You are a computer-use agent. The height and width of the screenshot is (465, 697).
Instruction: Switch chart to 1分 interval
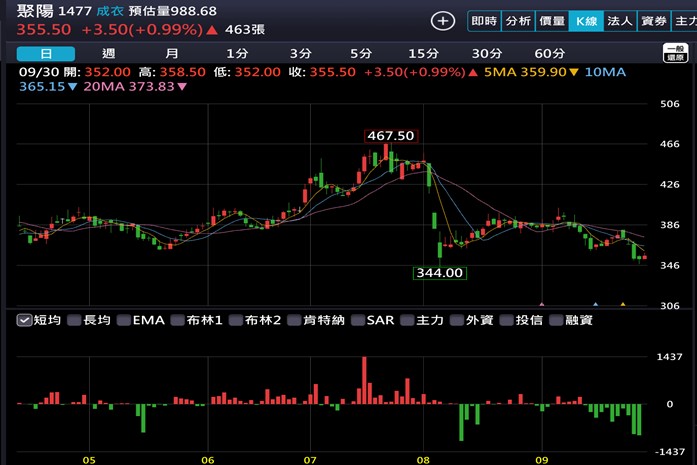point(236,53)
